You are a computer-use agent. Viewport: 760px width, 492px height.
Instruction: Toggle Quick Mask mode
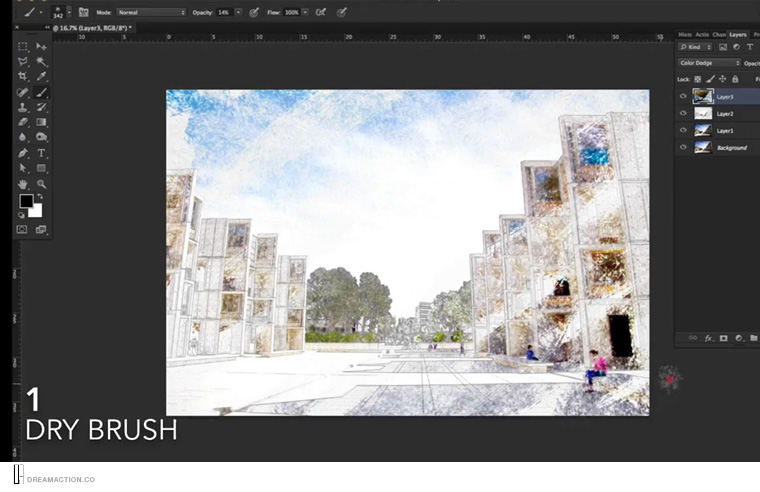(22, 229)
